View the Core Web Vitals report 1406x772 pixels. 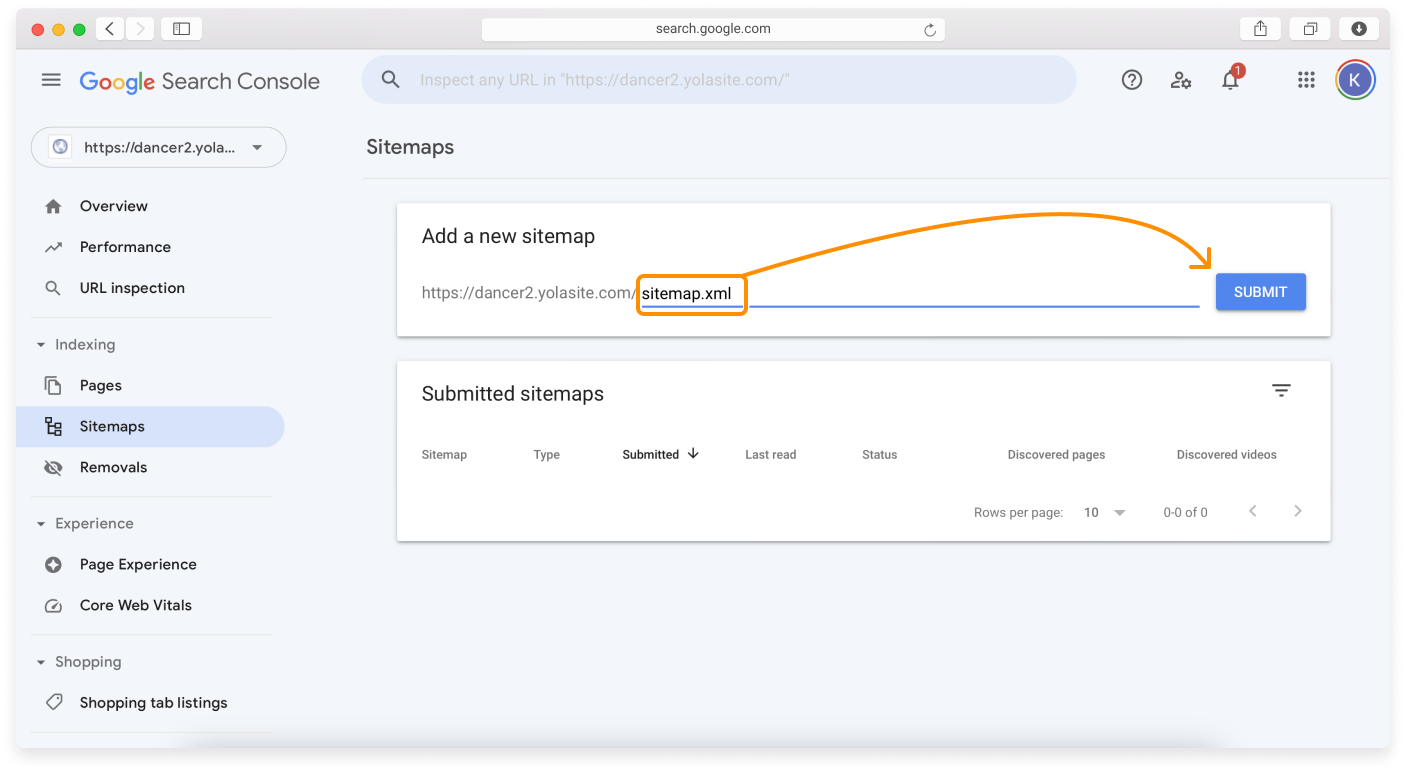pos(135,605)
